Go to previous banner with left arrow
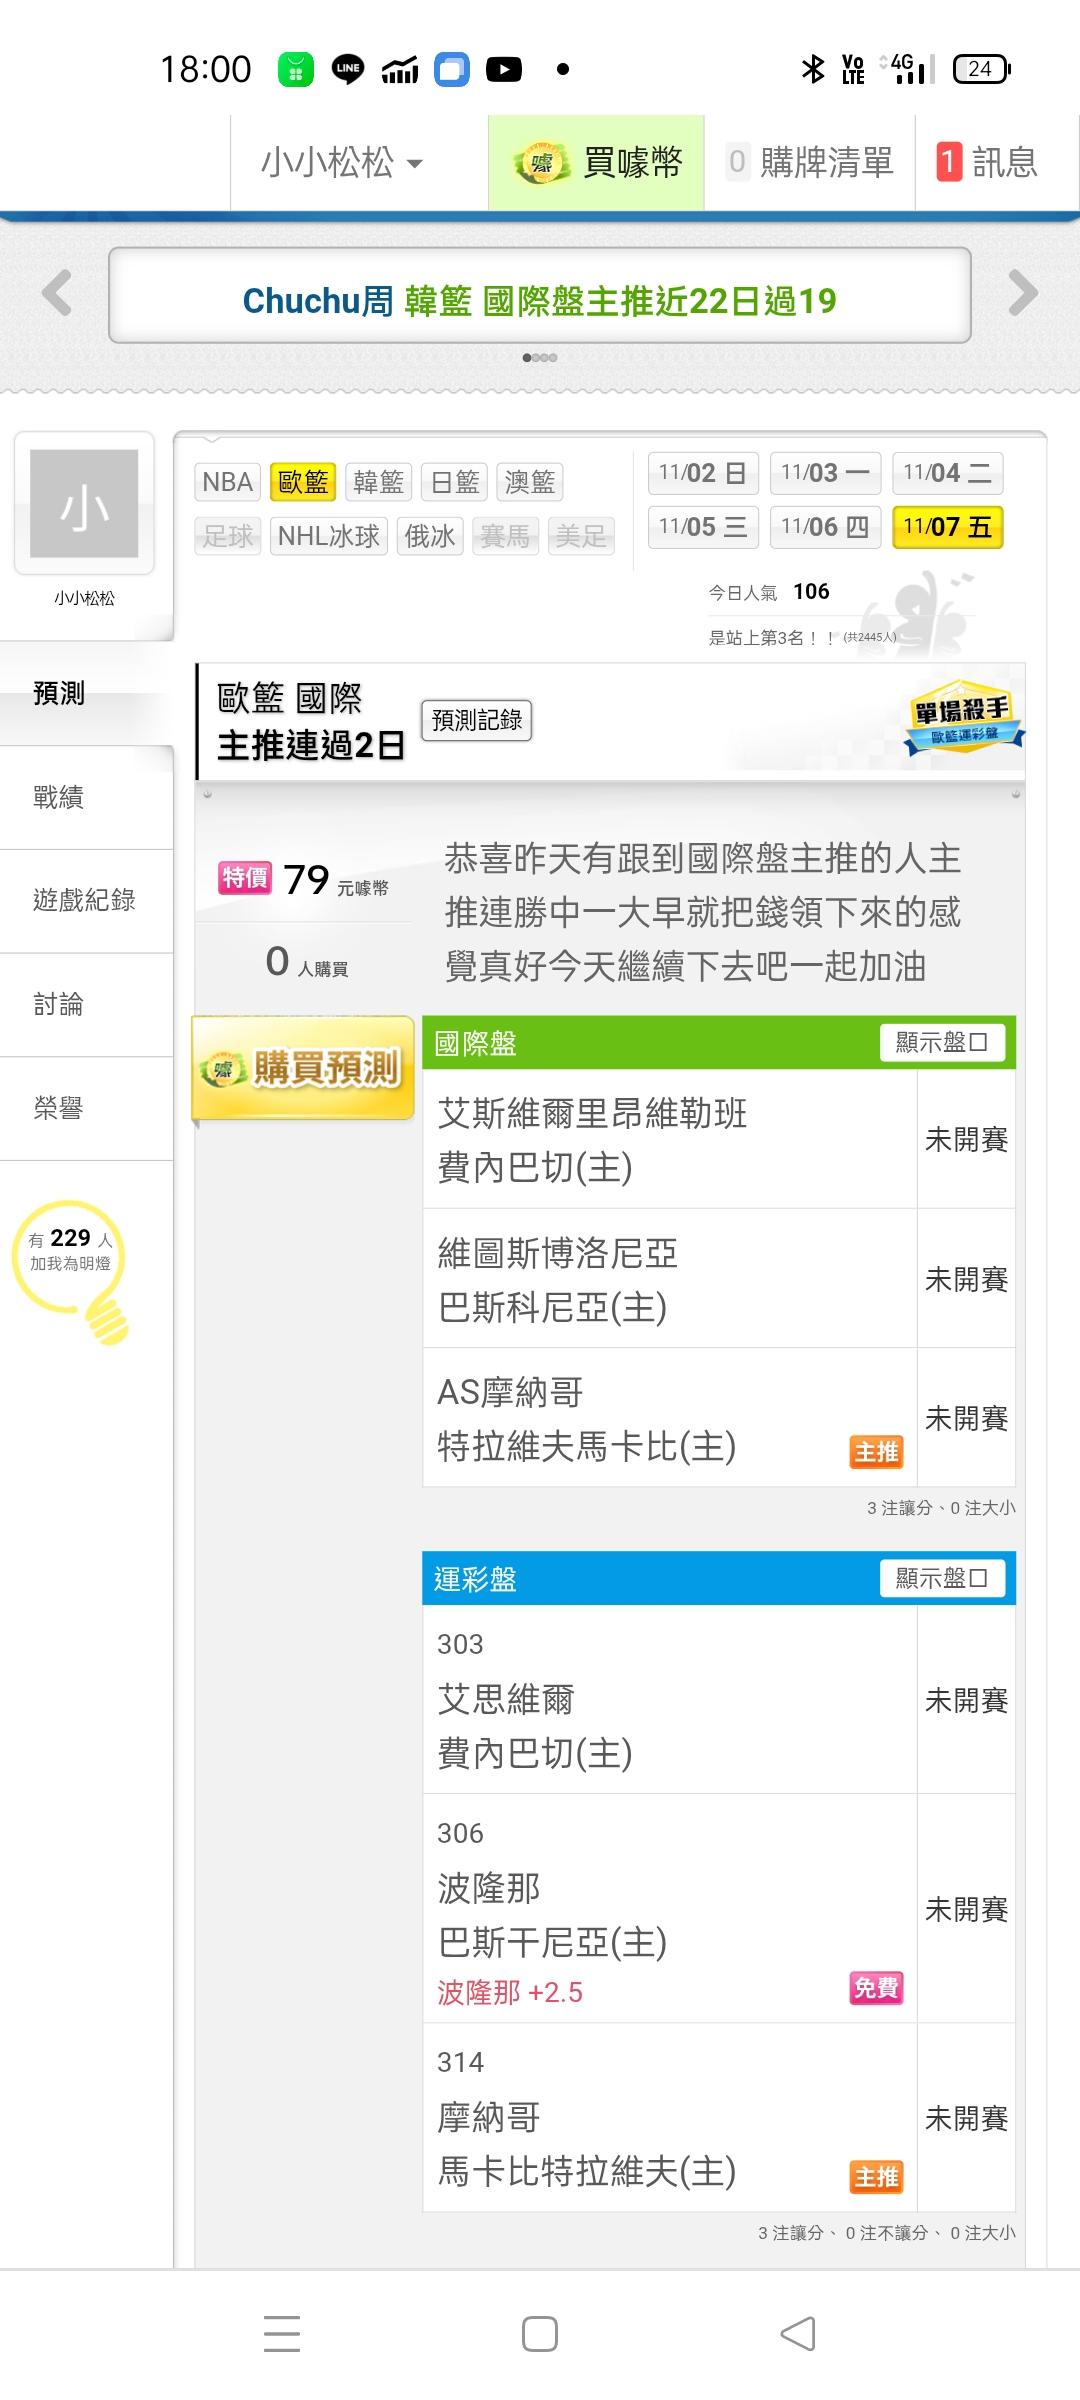The width and height of the screenshot is (1080, 2400). 58,294
